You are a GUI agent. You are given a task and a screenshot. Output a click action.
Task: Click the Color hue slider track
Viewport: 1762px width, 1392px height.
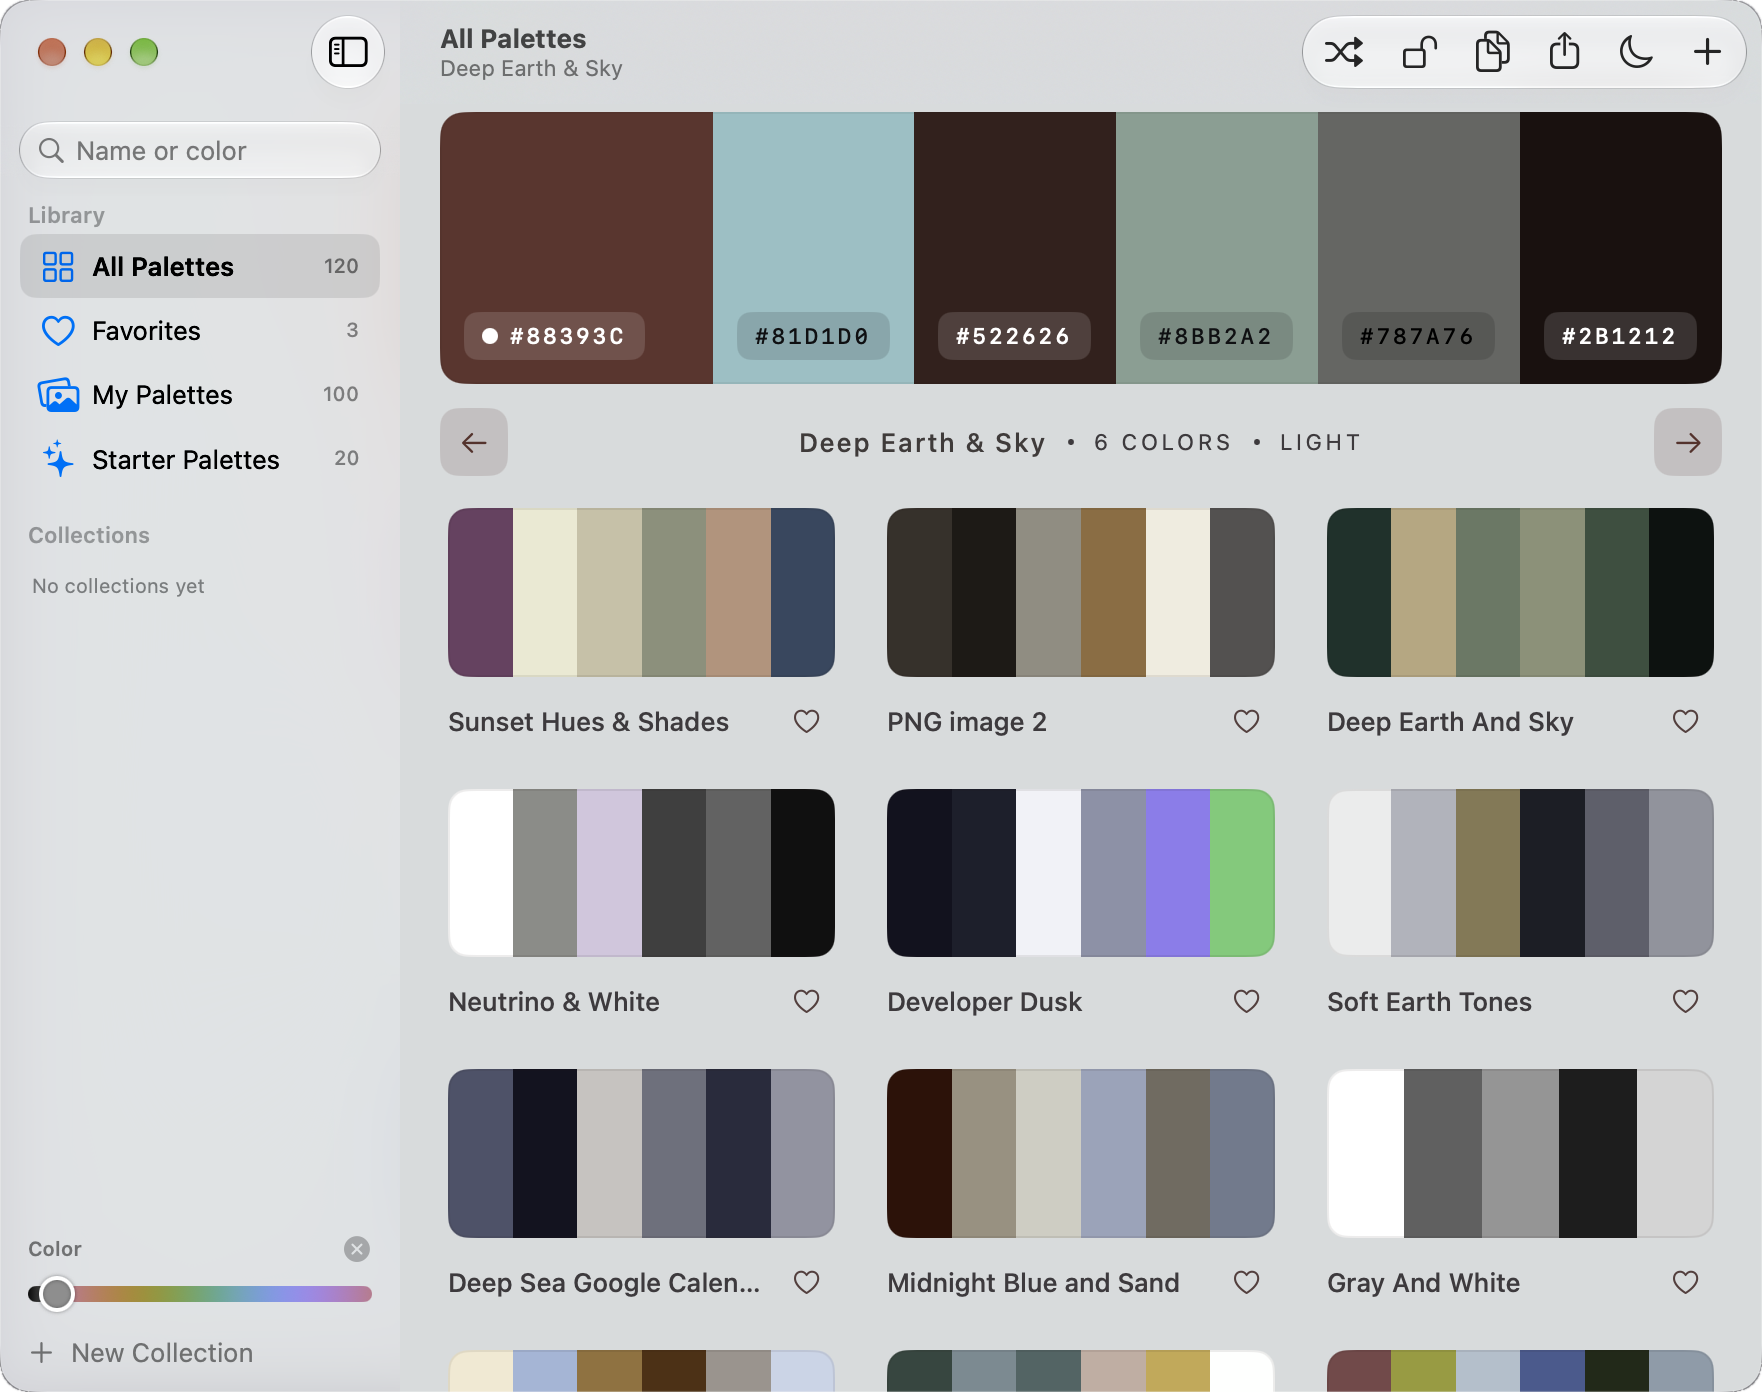point(200,1294)
